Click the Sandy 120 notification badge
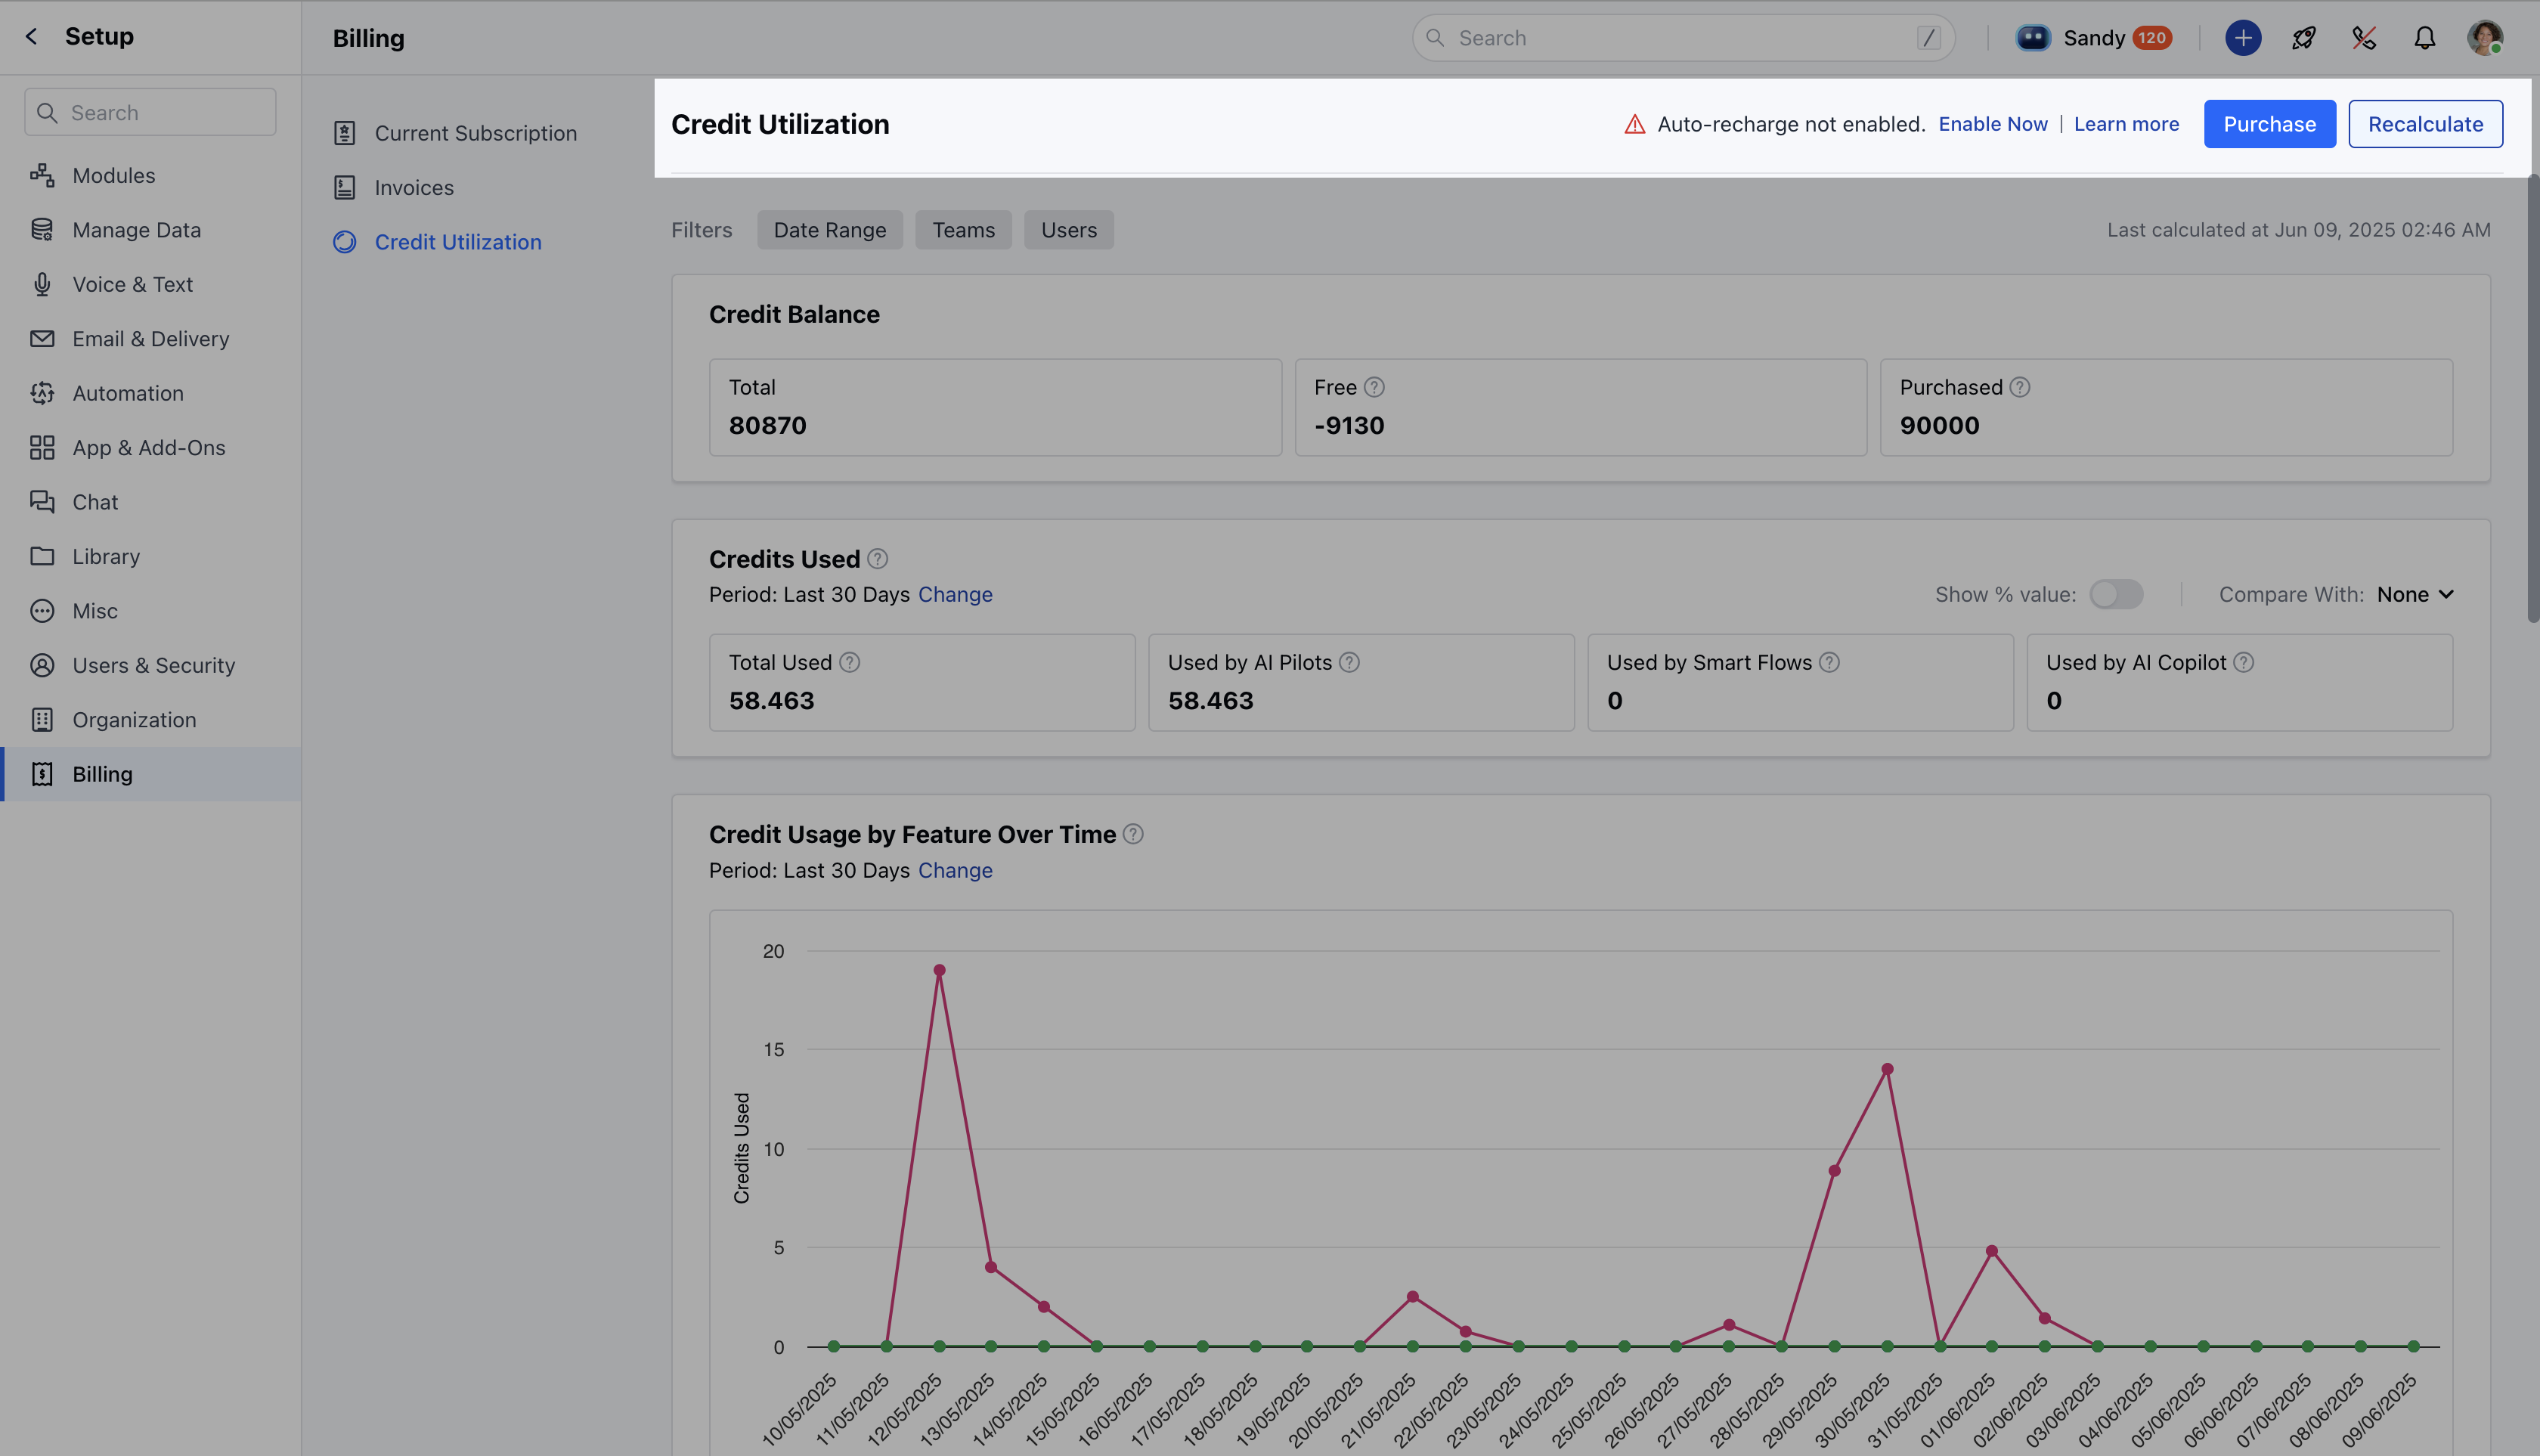2540x1456 pixels. coord(2151,38)
